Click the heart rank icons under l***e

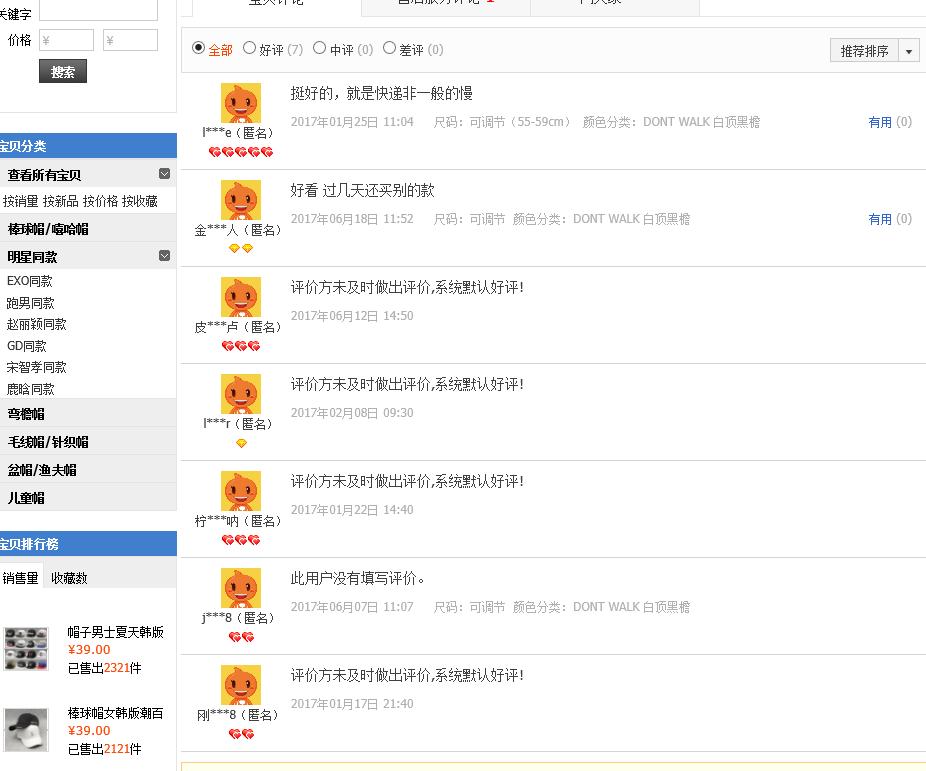241,152
